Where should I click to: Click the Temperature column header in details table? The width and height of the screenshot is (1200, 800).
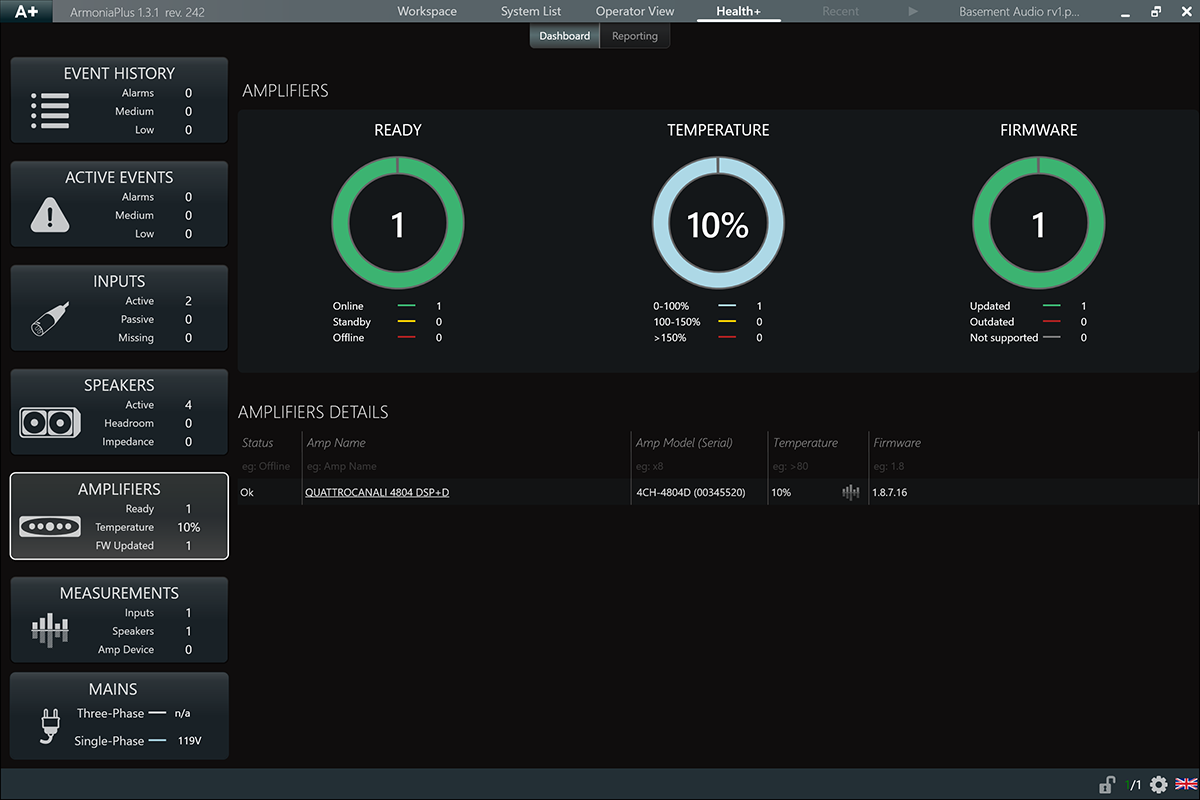[805, 443]
